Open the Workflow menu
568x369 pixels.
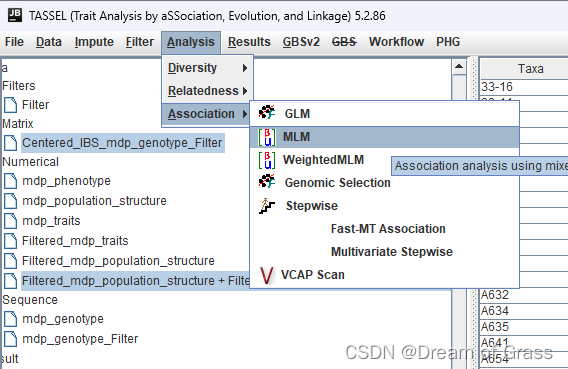[x=397, y=42]
